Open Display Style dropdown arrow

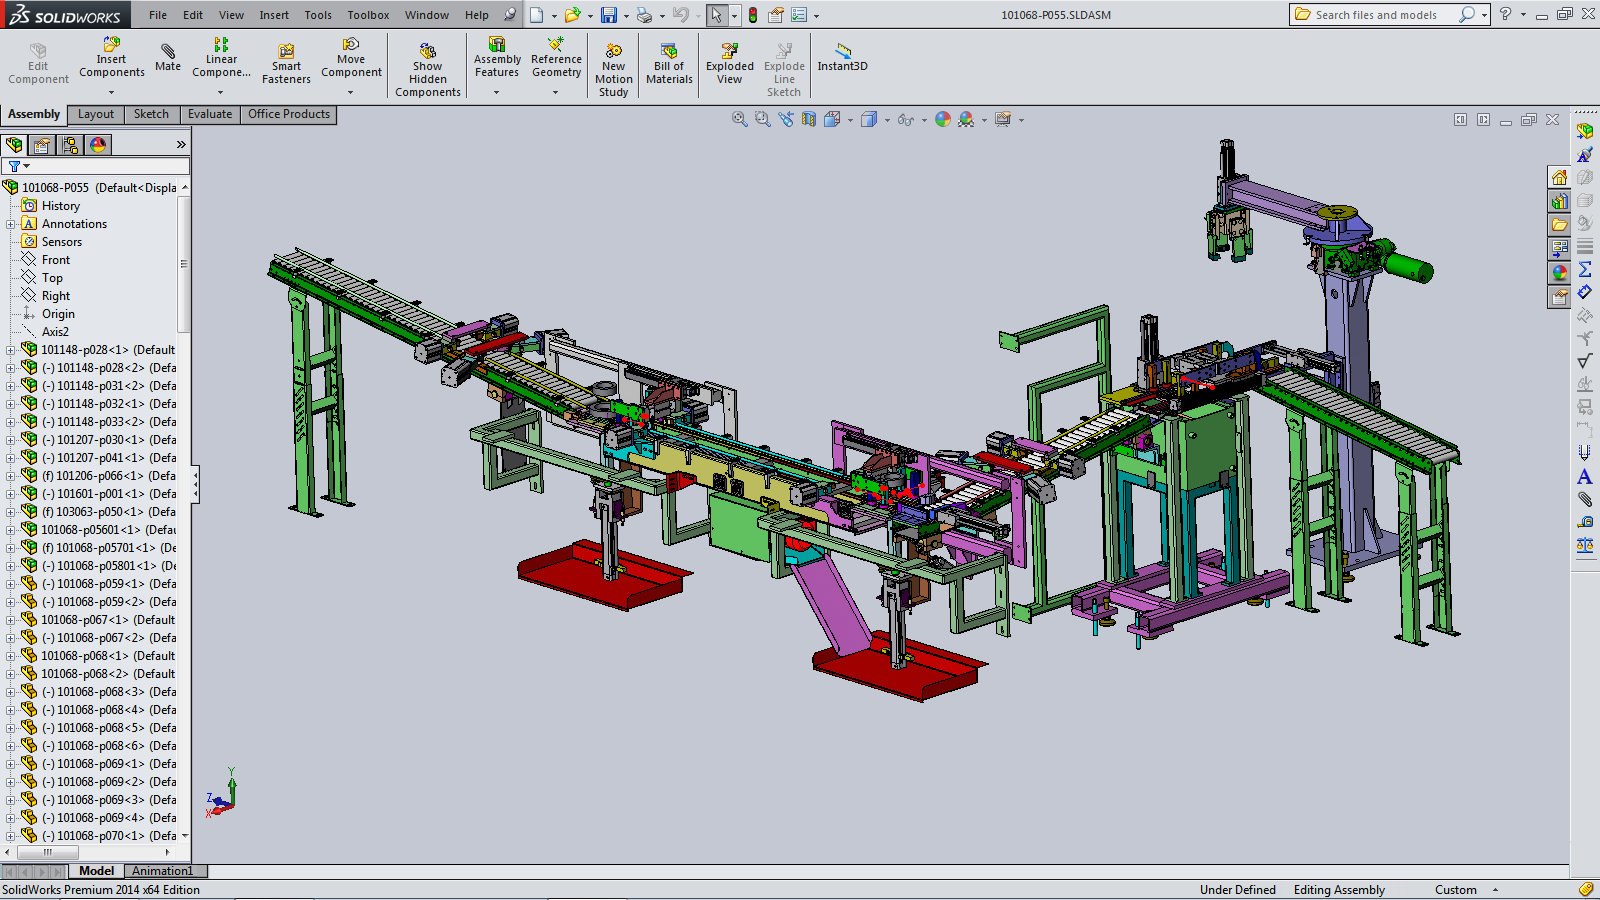[887, 120]
